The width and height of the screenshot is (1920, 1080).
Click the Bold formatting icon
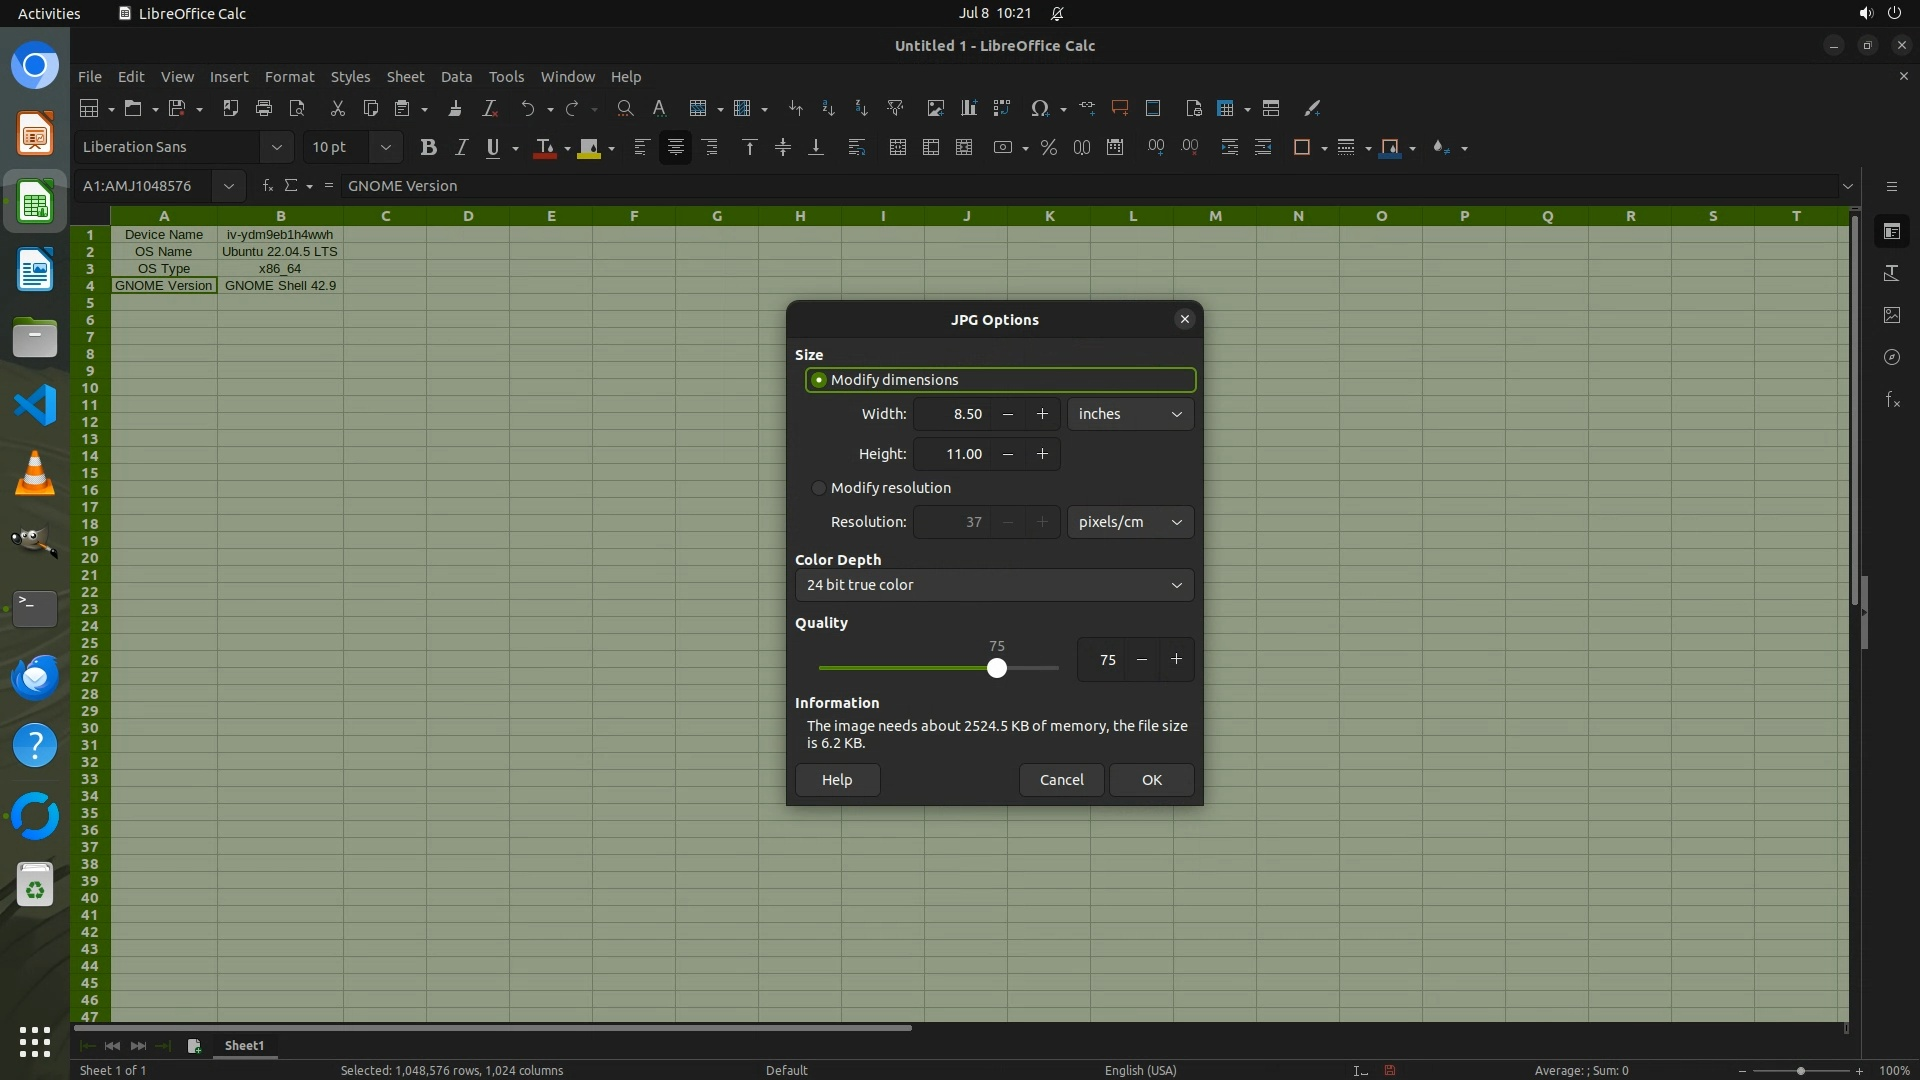point(428,148)
